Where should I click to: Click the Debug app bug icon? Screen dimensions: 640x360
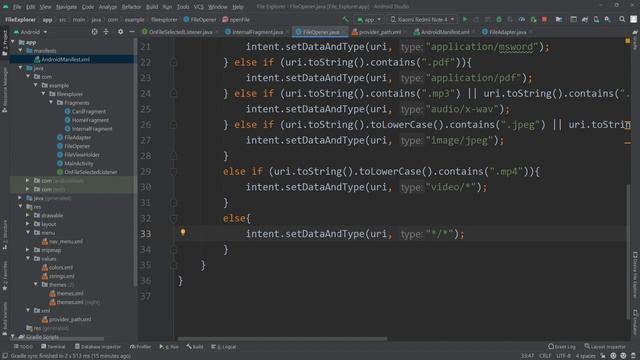click(499, 19)
